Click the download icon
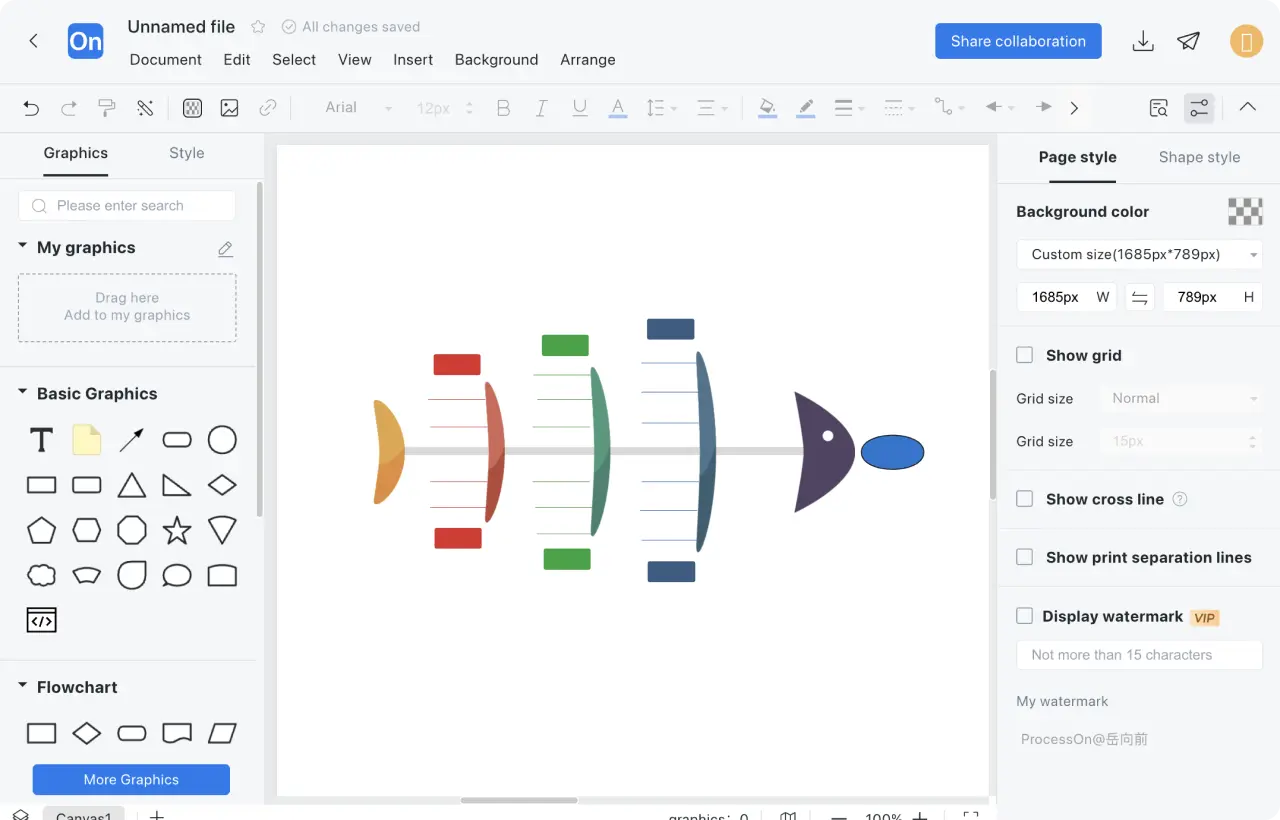Image resolution: width=1280 pixels, height=820 pixels. tap(1143, 41)
